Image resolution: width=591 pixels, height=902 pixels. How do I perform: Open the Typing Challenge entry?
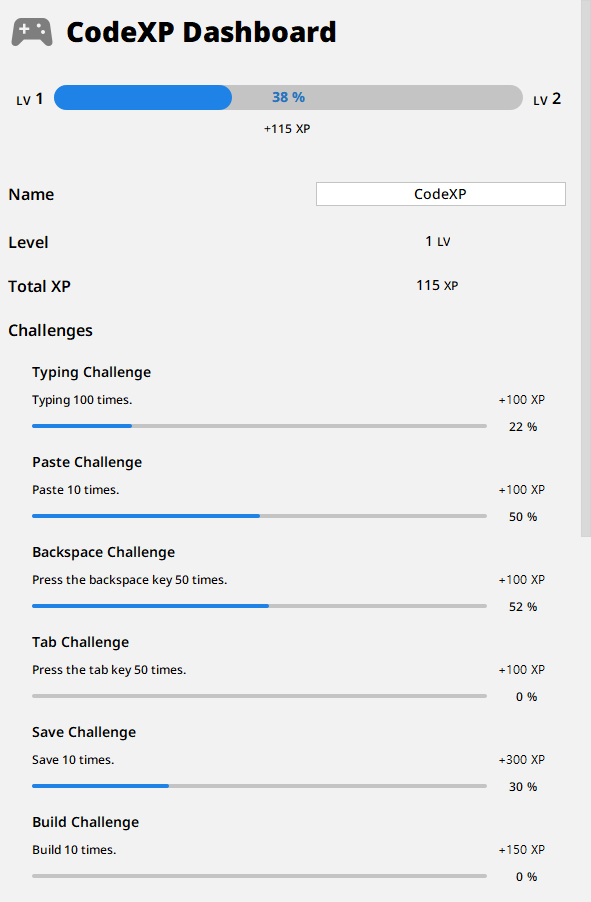91,372
